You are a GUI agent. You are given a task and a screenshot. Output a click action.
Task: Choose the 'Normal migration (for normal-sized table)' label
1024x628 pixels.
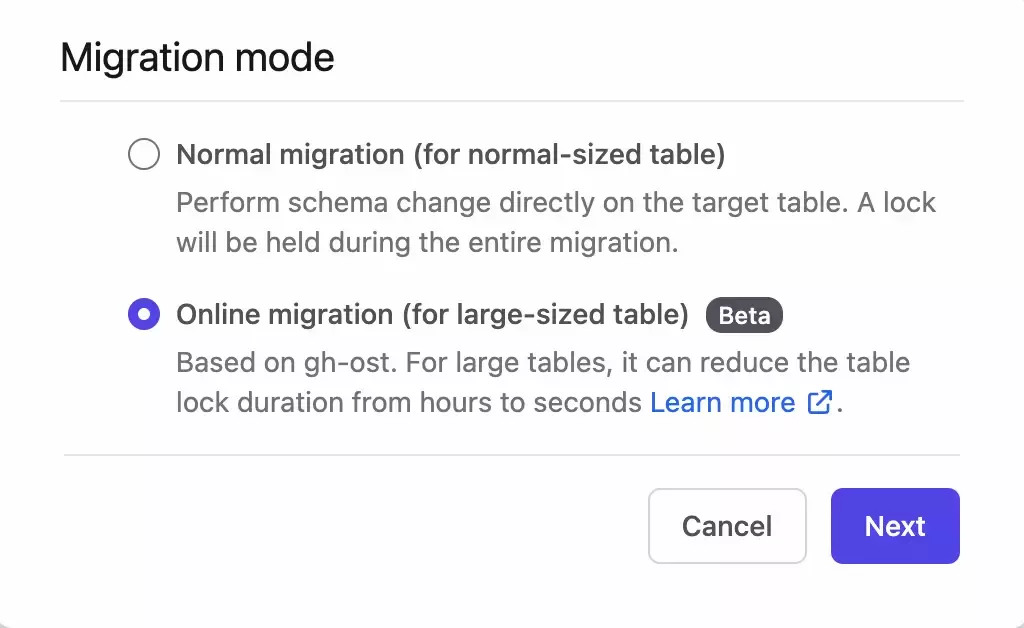pyautogui.click(x=451, y=155)
